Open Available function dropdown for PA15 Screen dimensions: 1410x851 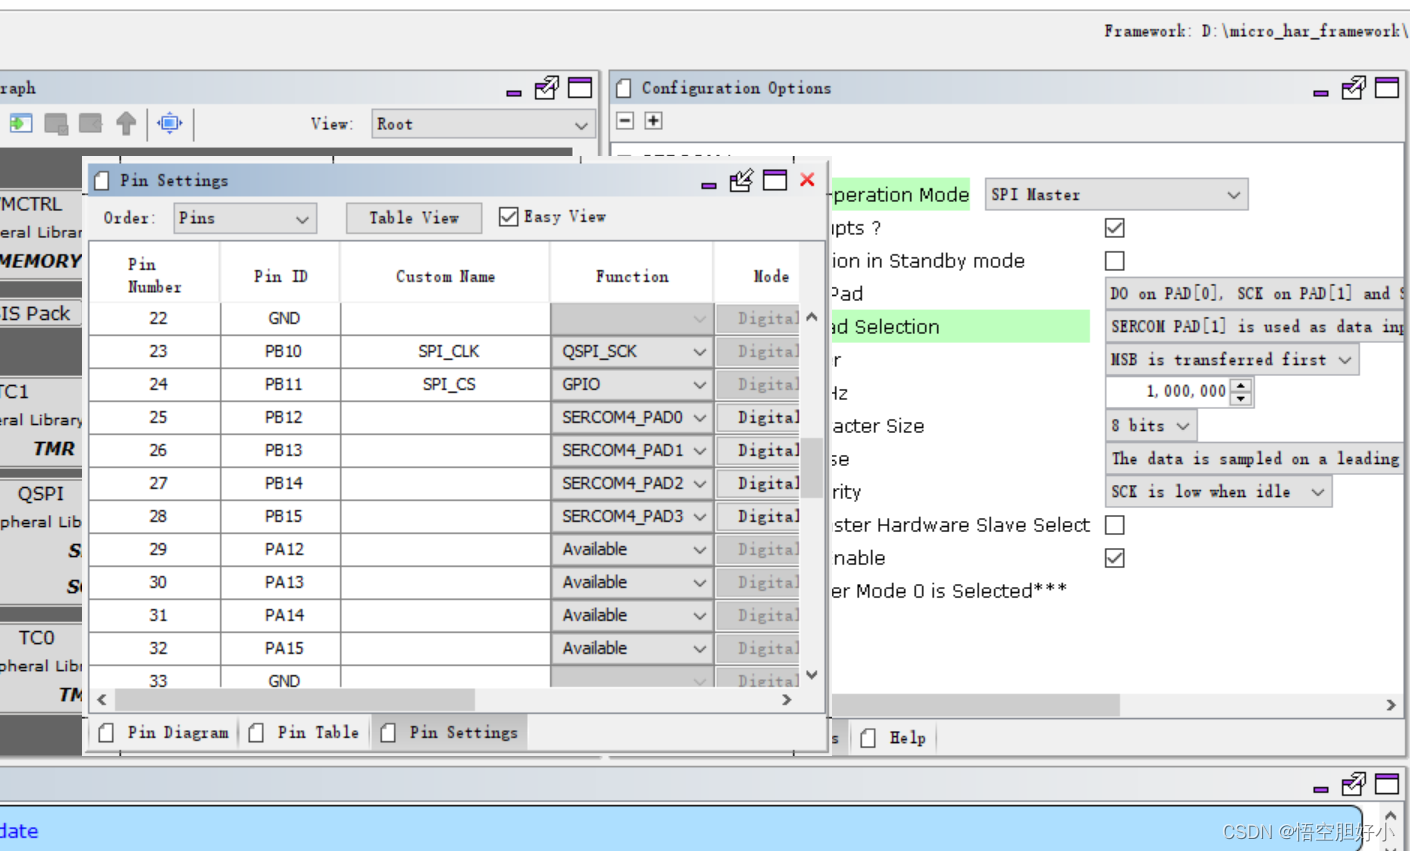pos(632,649)
